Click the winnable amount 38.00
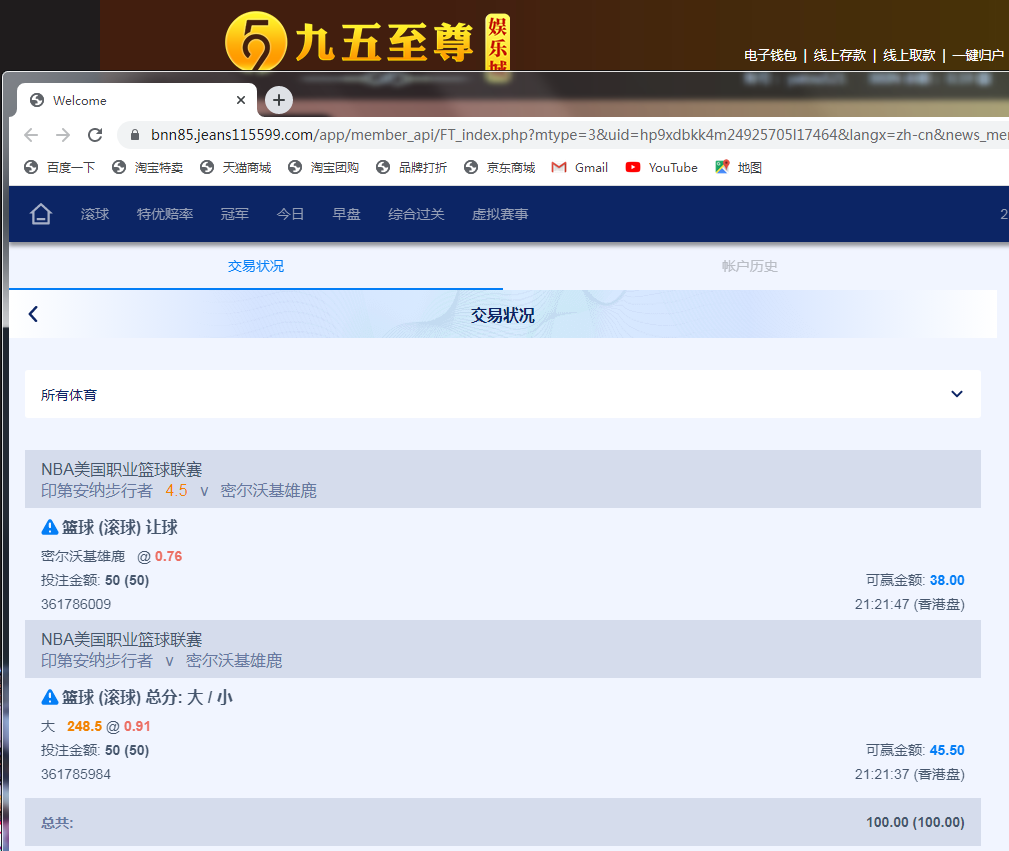Viewport: 1009px width, 851px height. click(947, 580)
